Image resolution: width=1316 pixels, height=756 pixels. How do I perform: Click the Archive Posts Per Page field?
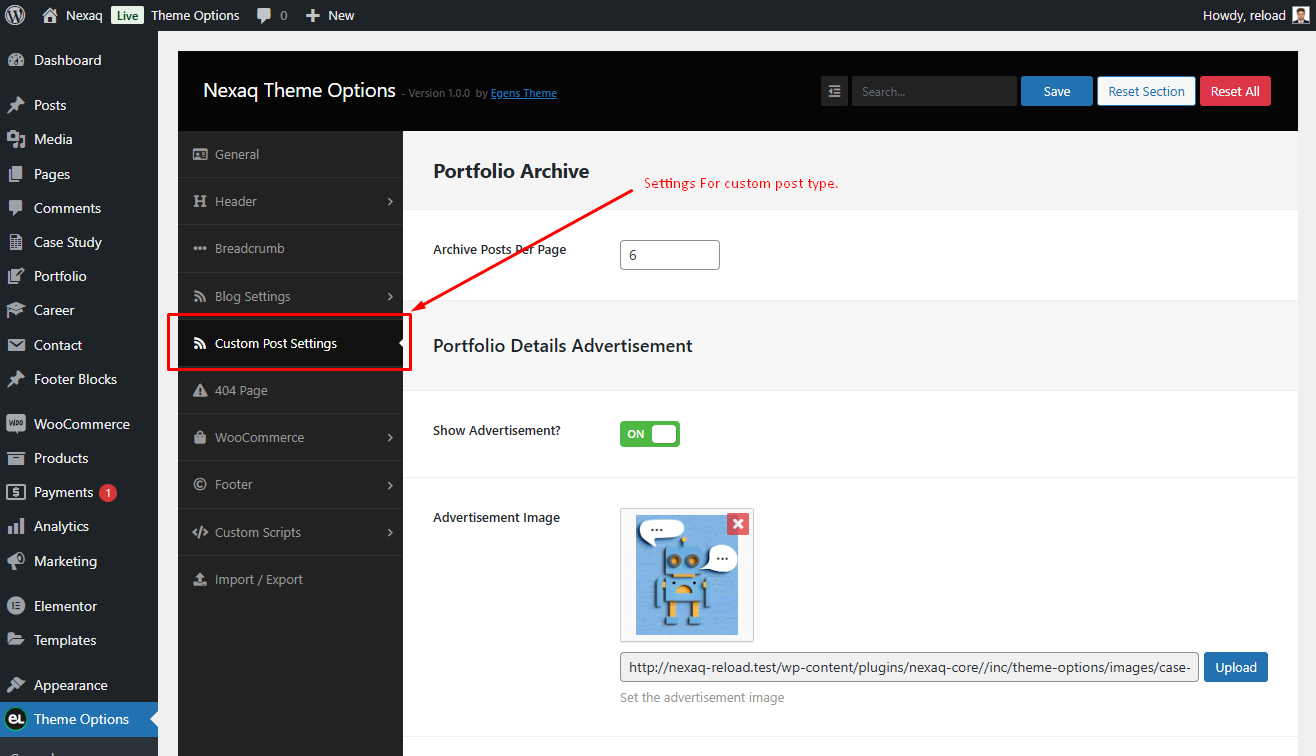670,255
